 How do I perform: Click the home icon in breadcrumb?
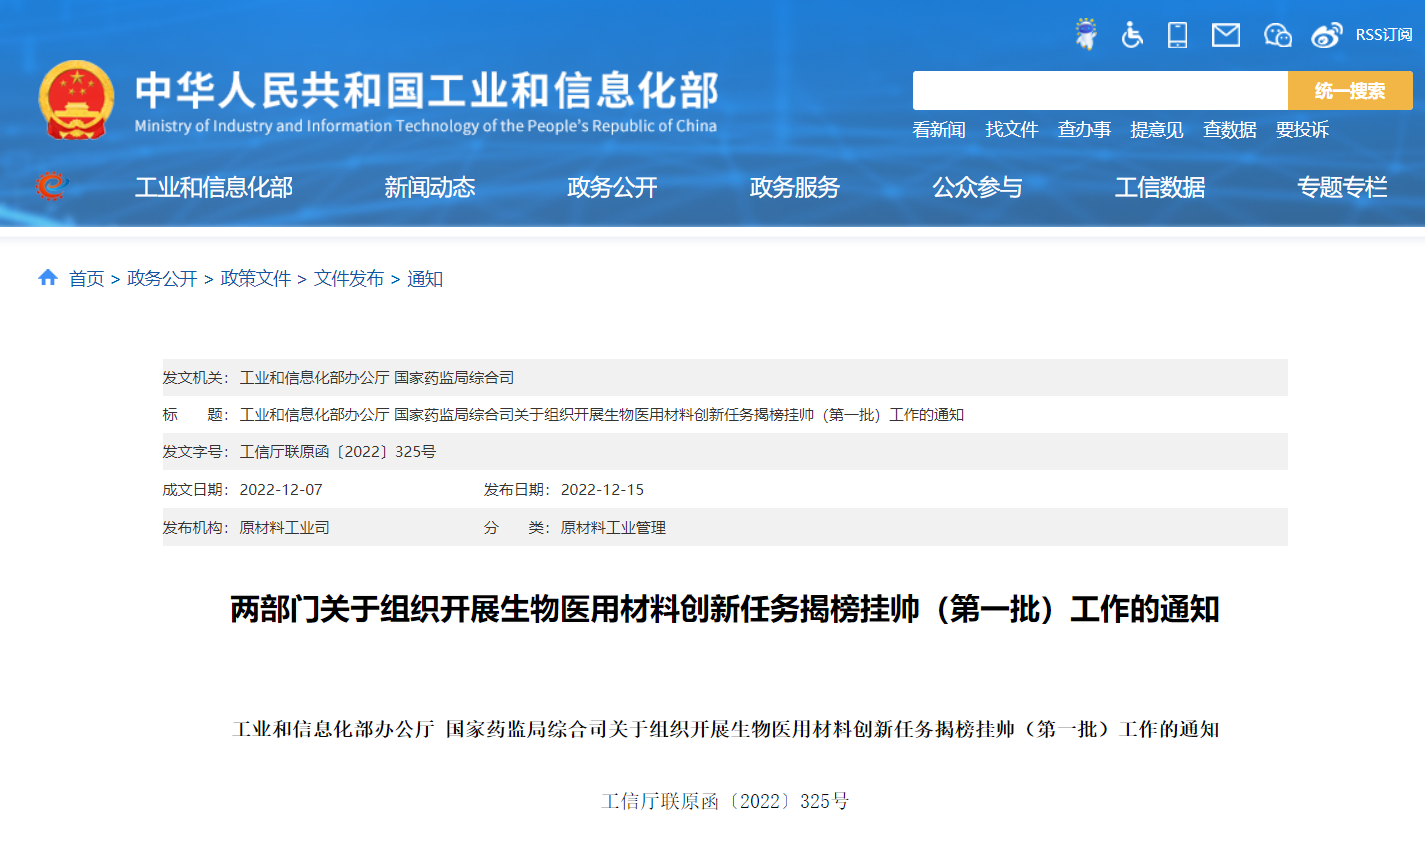(48, 277)
